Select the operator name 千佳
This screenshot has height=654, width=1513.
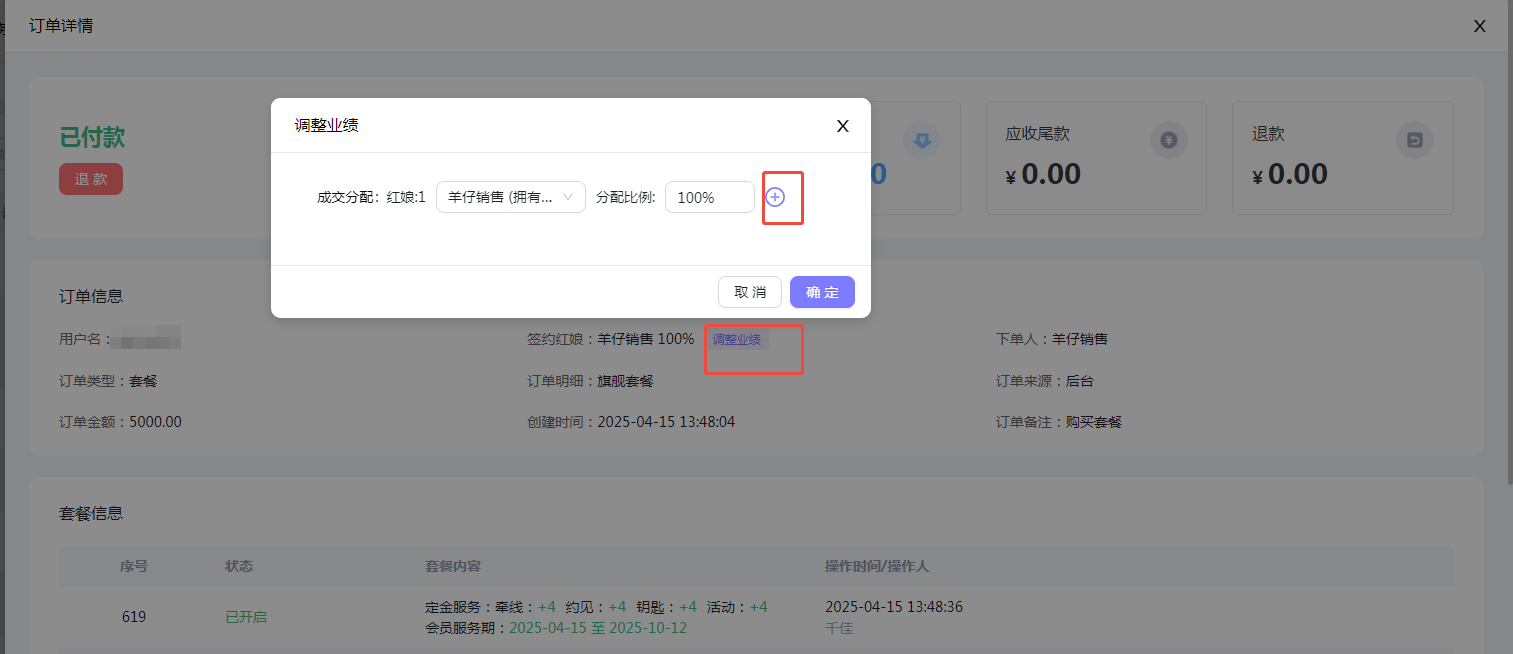(x=839, y=628)
